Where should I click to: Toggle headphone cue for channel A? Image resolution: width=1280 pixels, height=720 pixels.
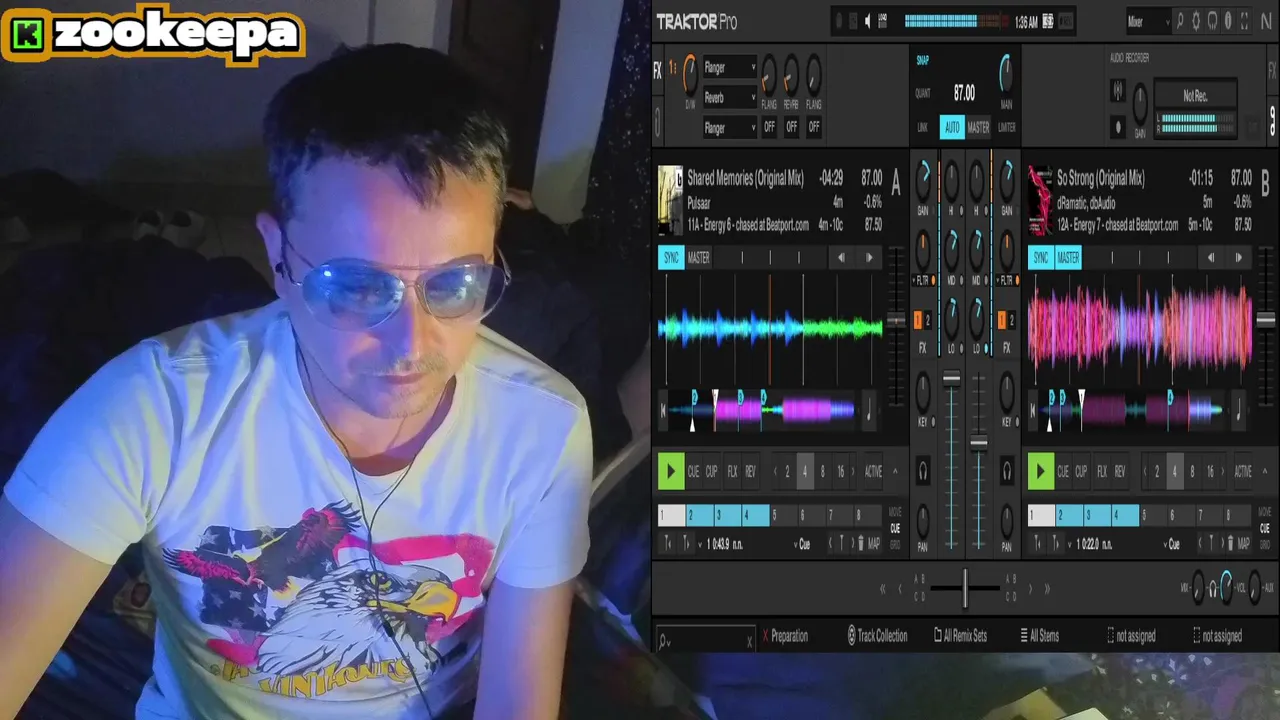coord(923,471)
